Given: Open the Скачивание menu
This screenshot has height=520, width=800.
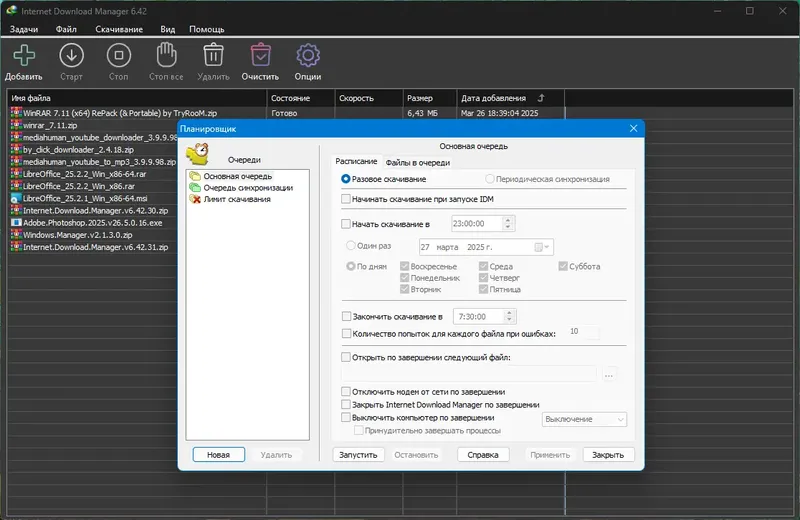Looking at the screenshot, I should click(x=119, y=29).
